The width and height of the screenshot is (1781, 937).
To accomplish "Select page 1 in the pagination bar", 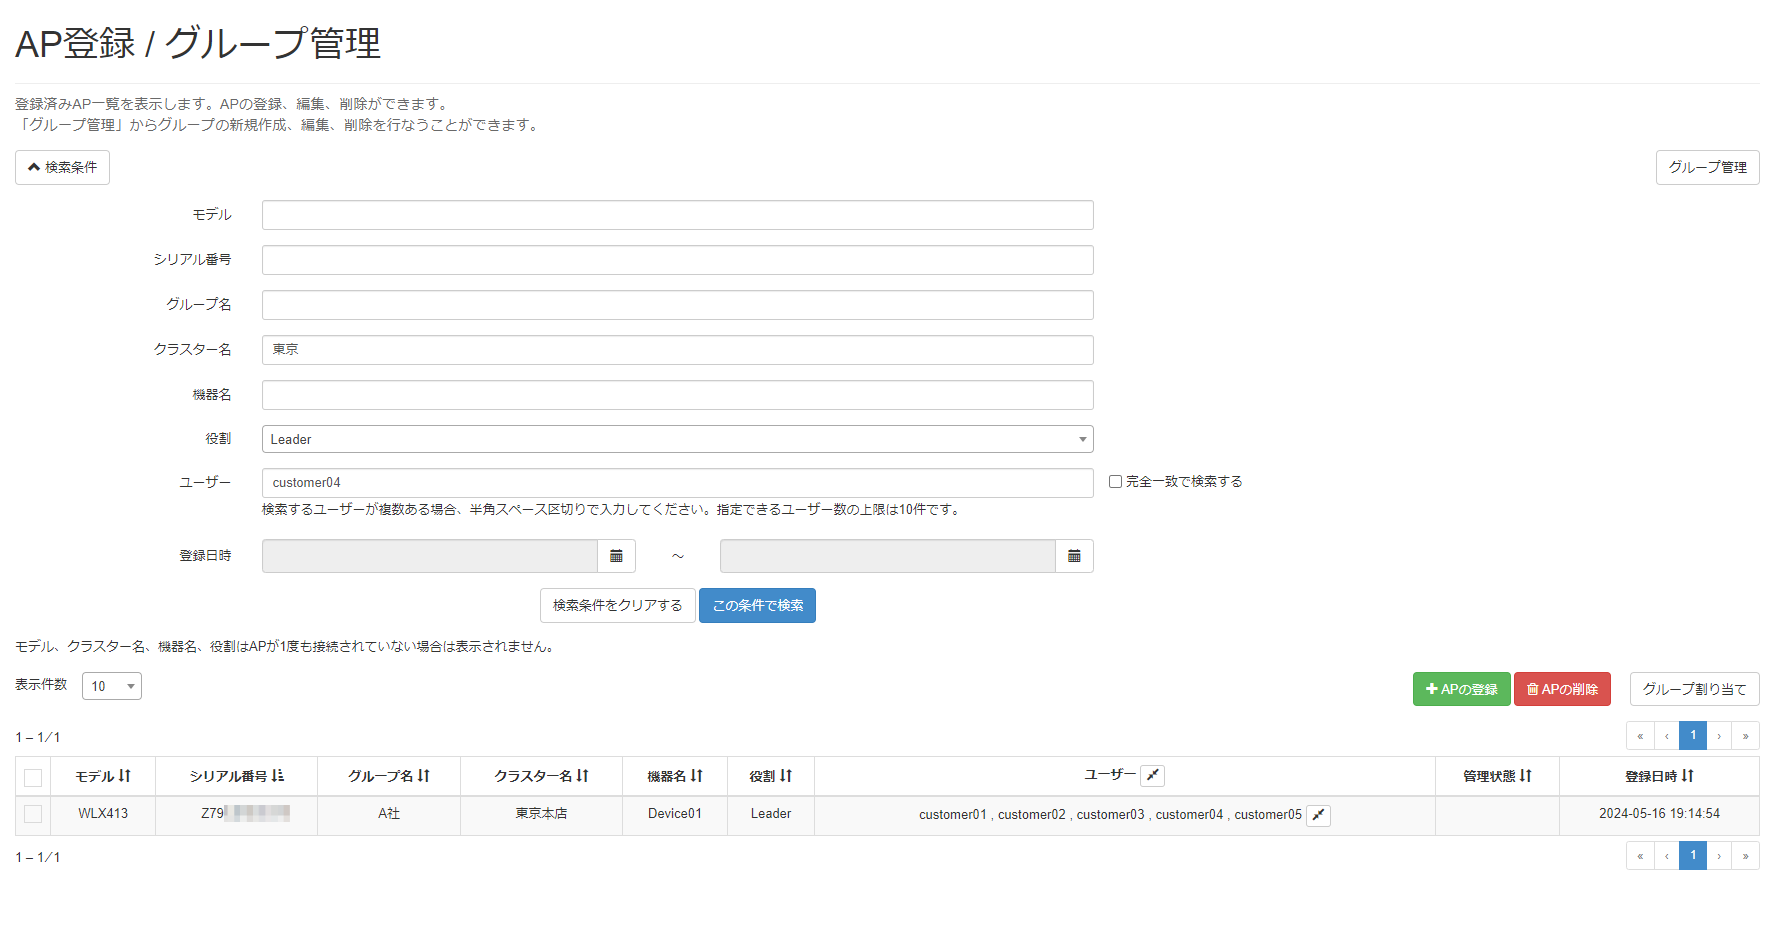I will [1692, 735].
